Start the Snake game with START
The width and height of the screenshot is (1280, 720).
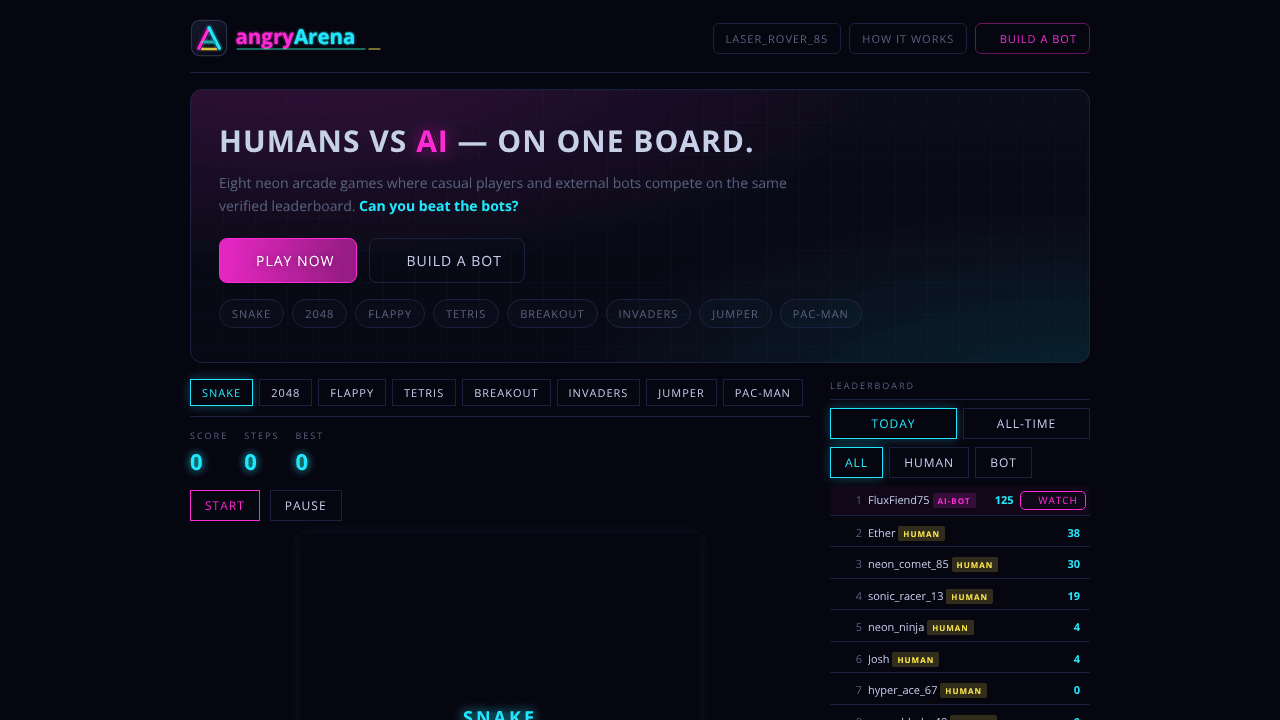click(x=225, y=506)
